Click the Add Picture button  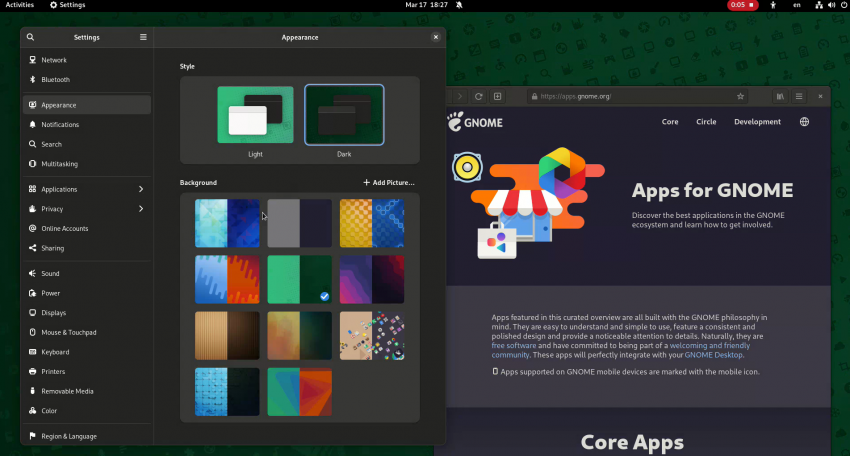pos(388,183)
